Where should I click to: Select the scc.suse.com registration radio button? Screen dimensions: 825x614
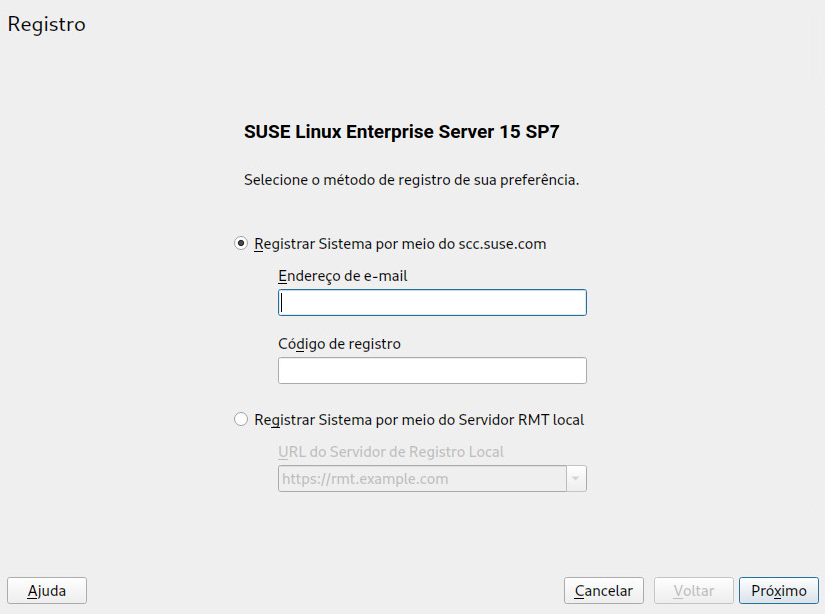click(241, 243)
